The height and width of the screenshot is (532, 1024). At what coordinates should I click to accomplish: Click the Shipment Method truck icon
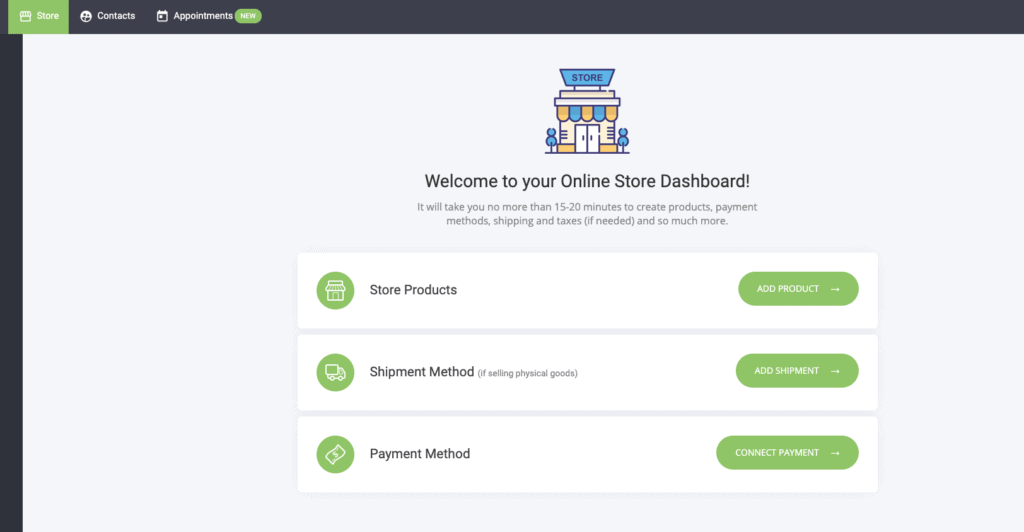[x=335, y=372]
